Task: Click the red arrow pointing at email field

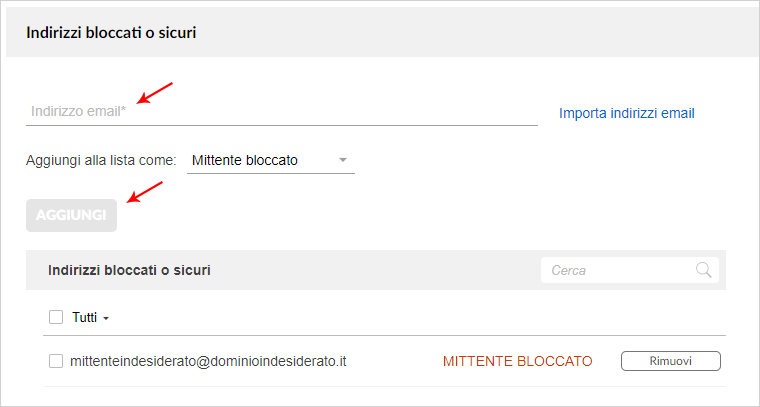Action: 155,93
